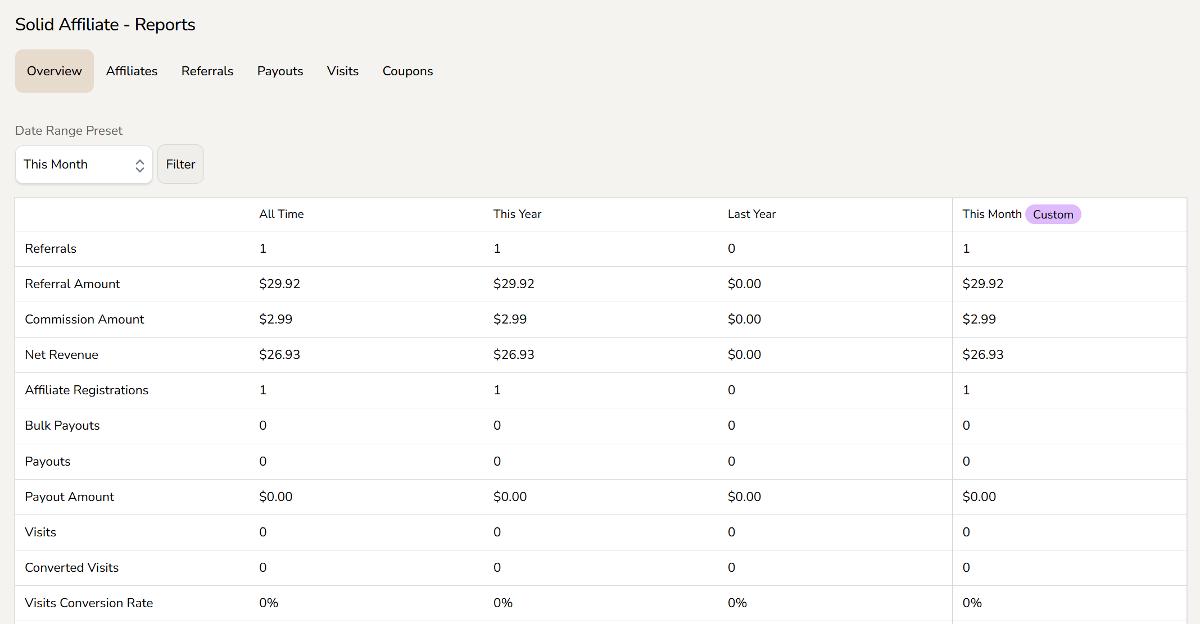Go to the Referrals tab
The image size is (1200, 624).
[x=207, y=71]
